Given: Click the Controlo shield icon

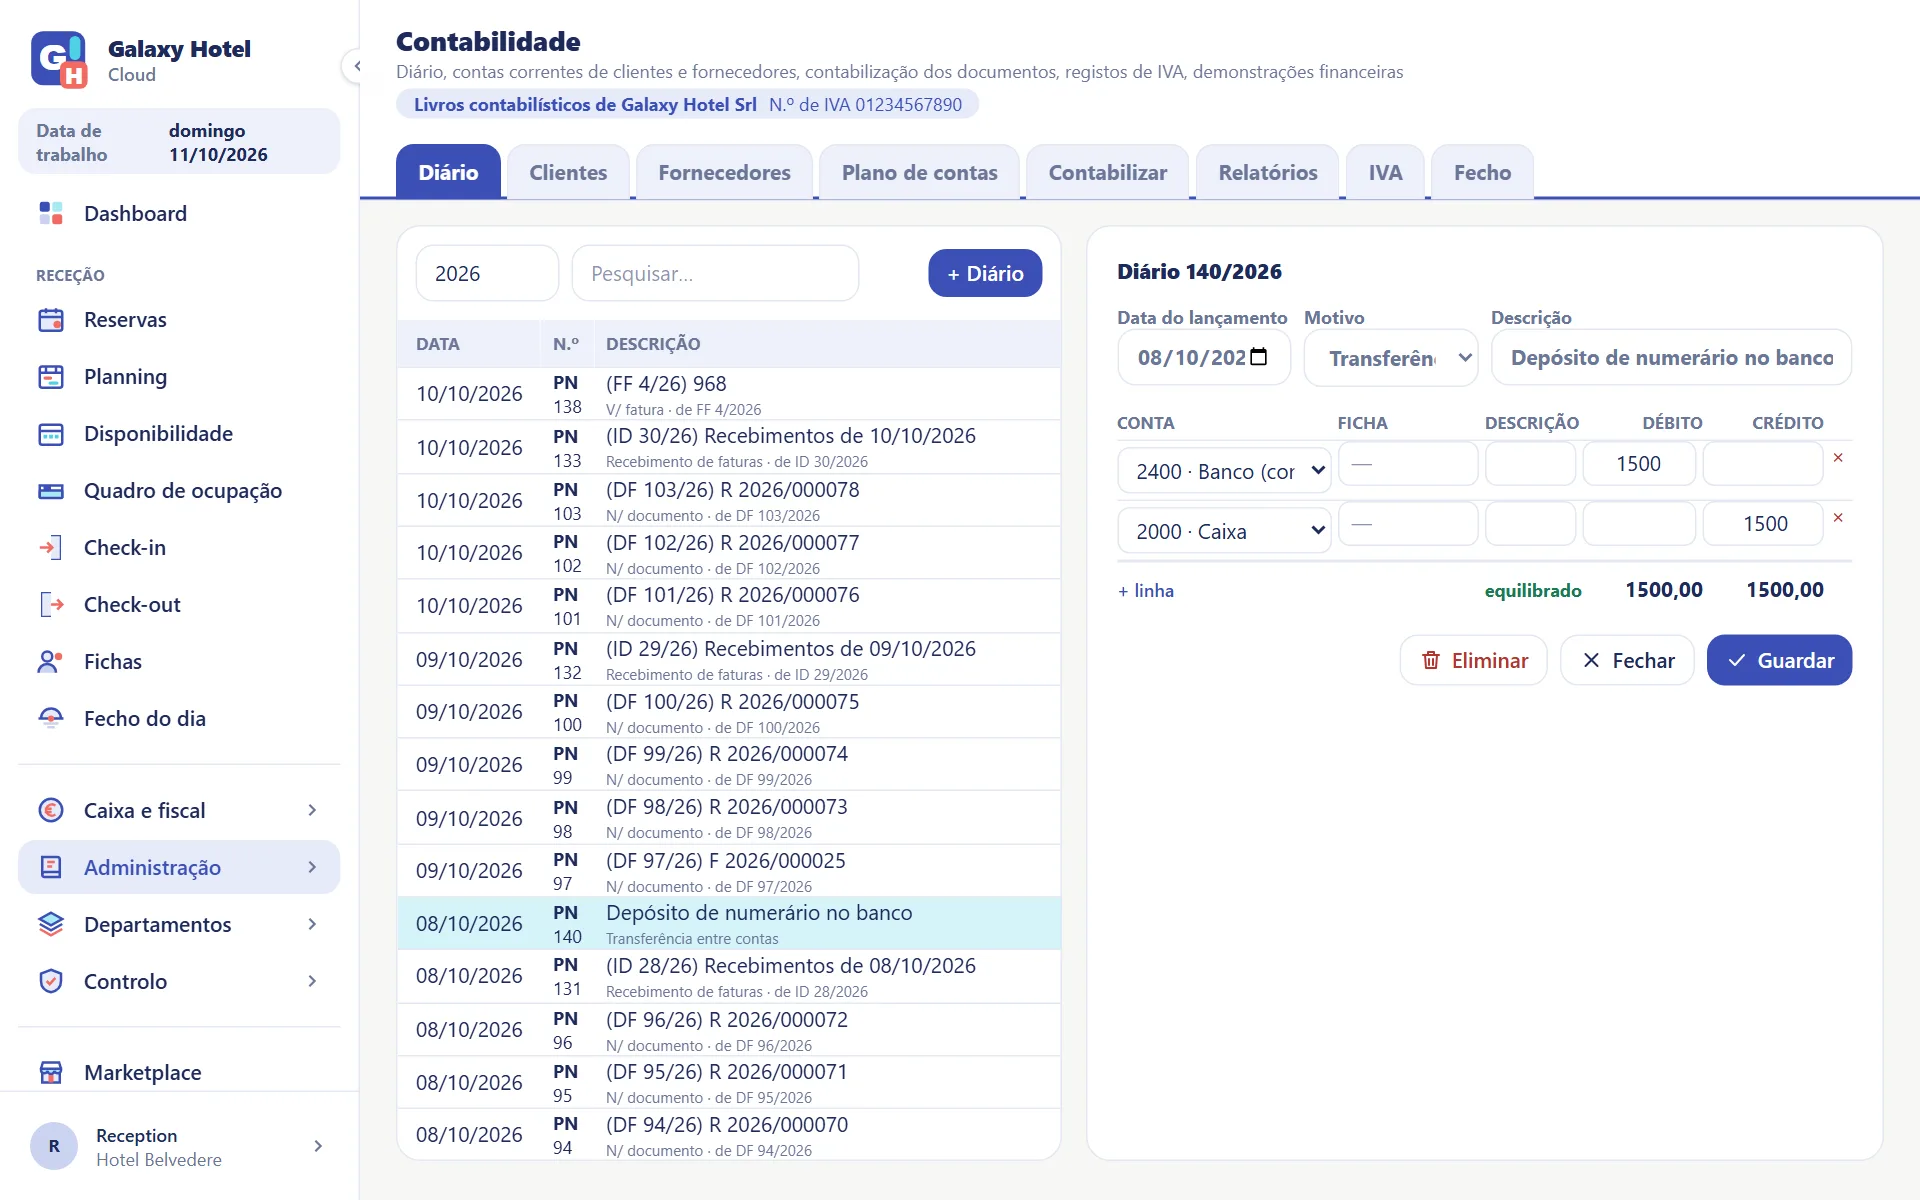Looking at the screenshot, I should click(x=51, y=981).
